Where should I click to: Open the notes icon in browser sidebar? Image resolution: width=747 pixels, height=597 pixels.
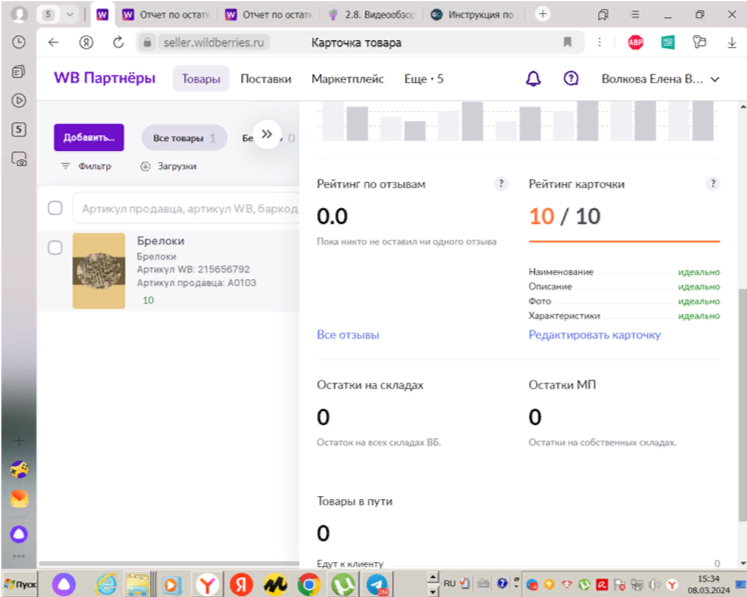(19, 71)
